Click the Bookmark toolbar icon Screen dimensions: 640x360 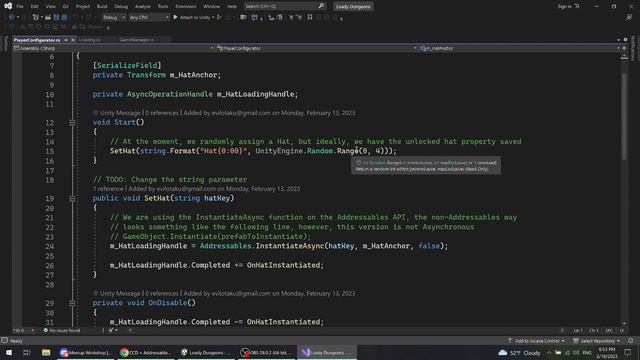pos(310,18)
